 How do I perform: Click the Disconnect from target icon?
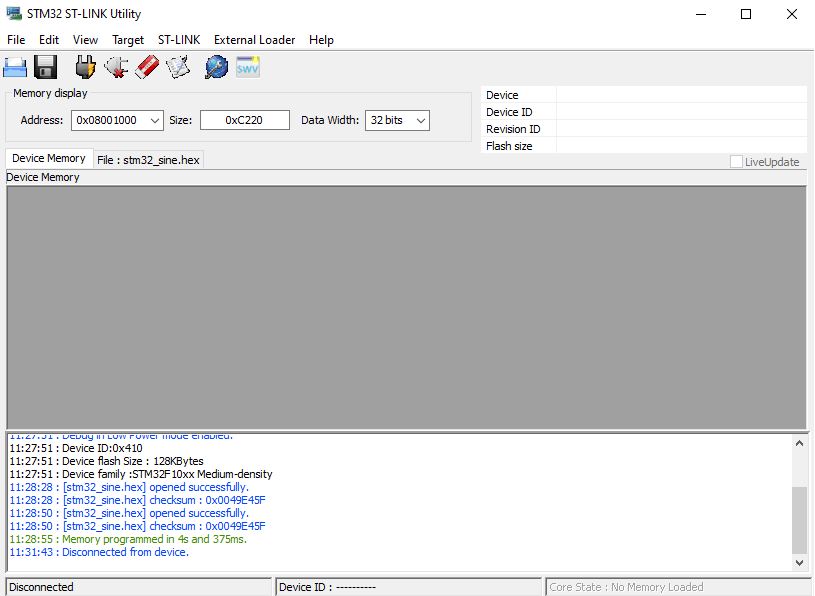coord(116,67)
